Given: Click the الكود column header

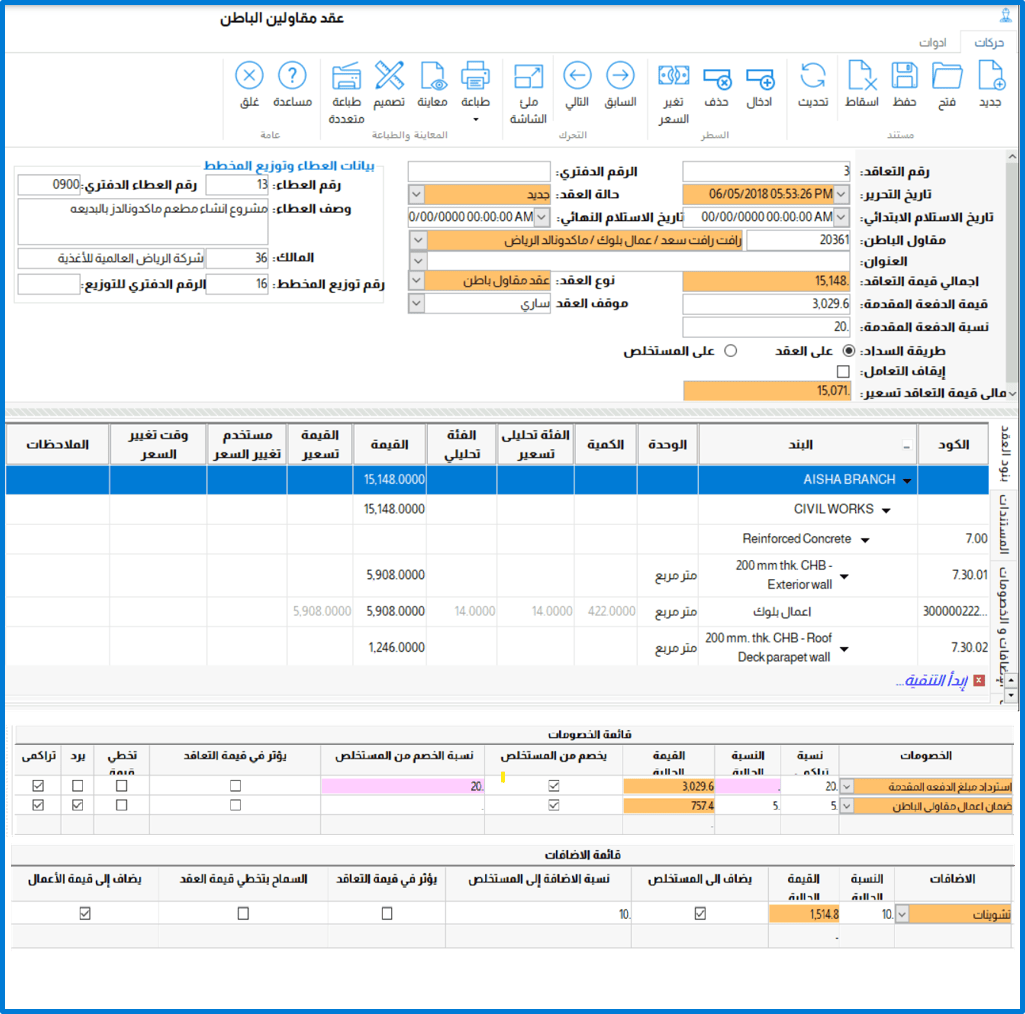Looking at the screenshot, I should pyautogui.click(x=953, y=445).
